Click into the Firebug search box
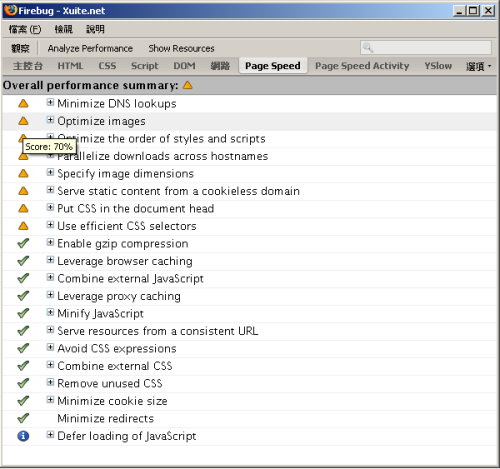Viewport: 500px width, 469px height. click(x=426, y=48)
